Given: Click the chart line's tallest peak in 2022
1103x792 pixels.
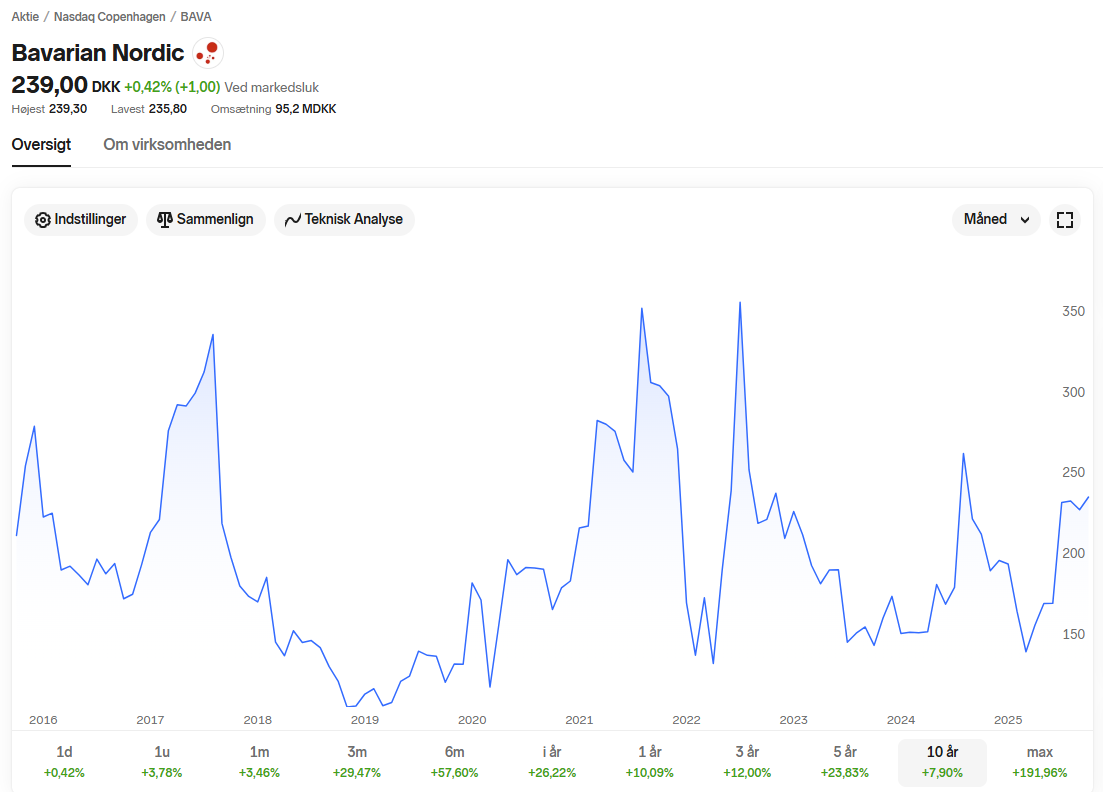Looking at the screenshot, I should point(740,303).
